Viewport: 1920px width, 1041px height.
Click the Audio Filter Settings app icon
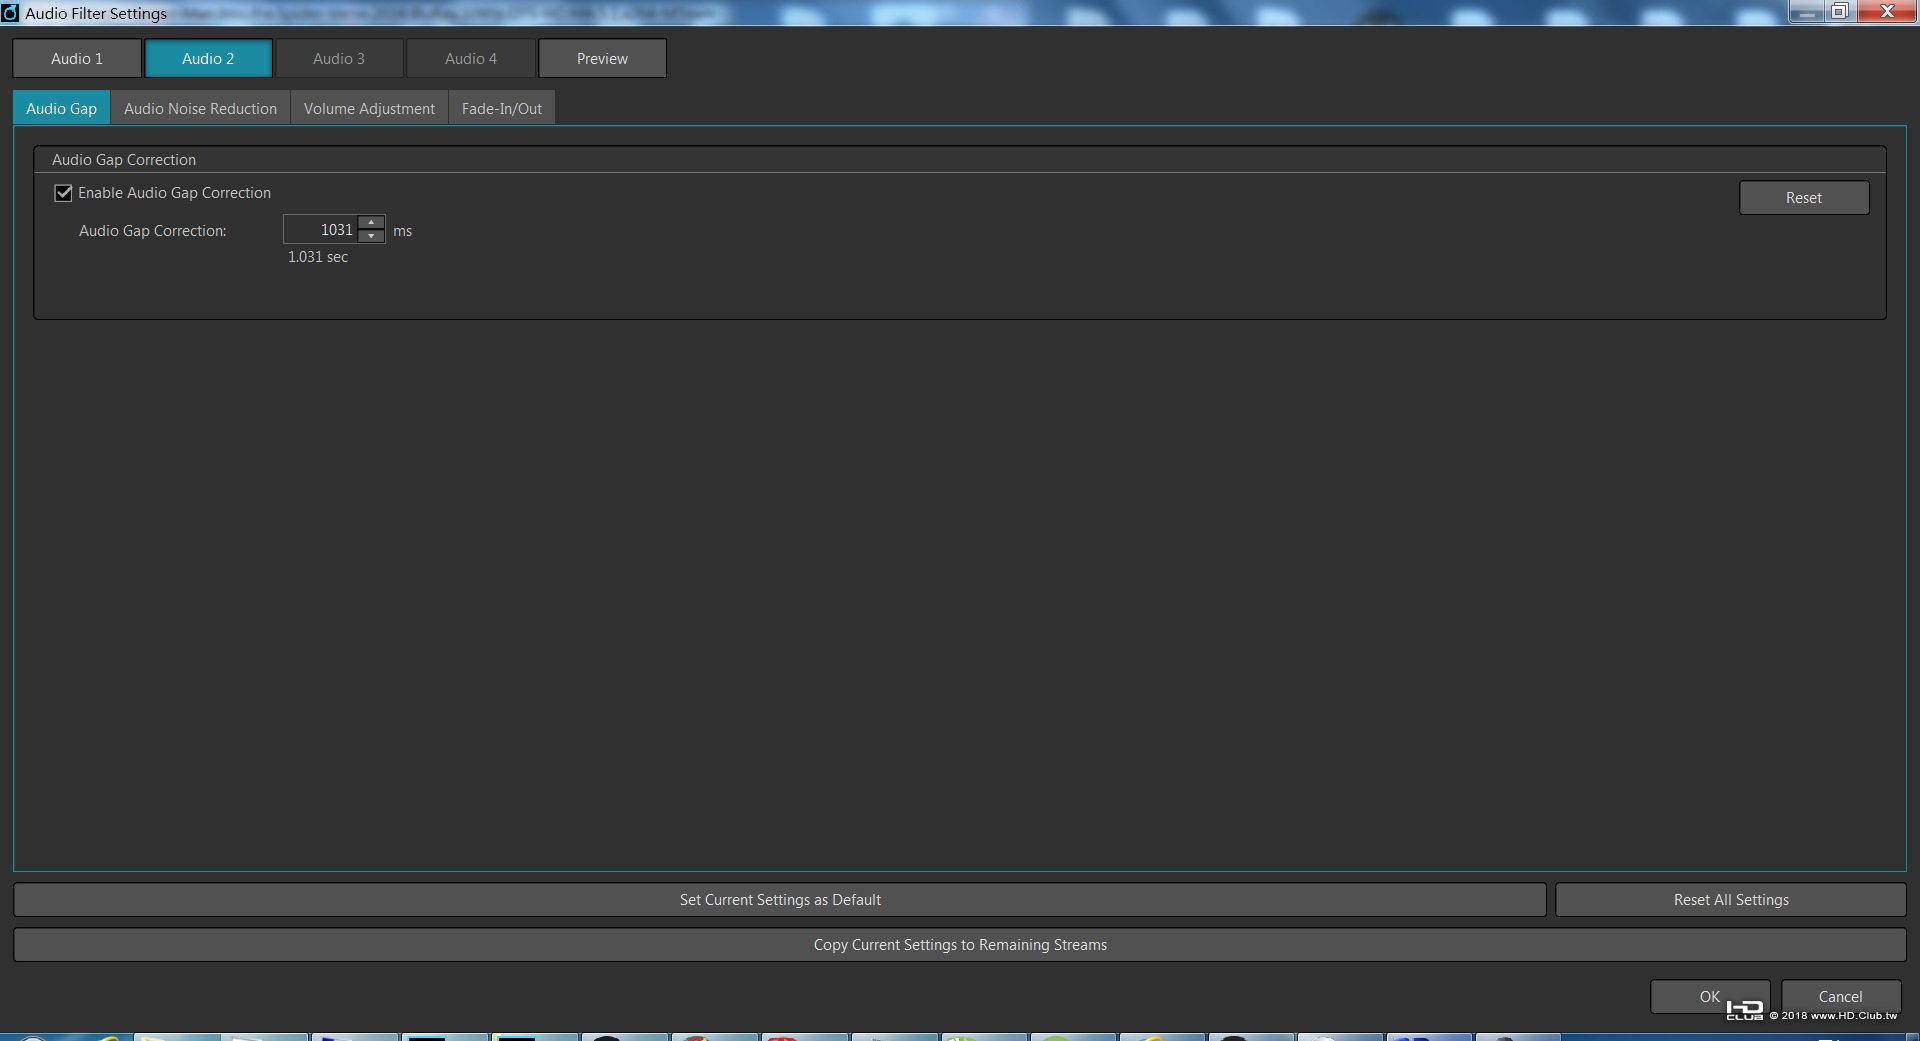point(10,13)
